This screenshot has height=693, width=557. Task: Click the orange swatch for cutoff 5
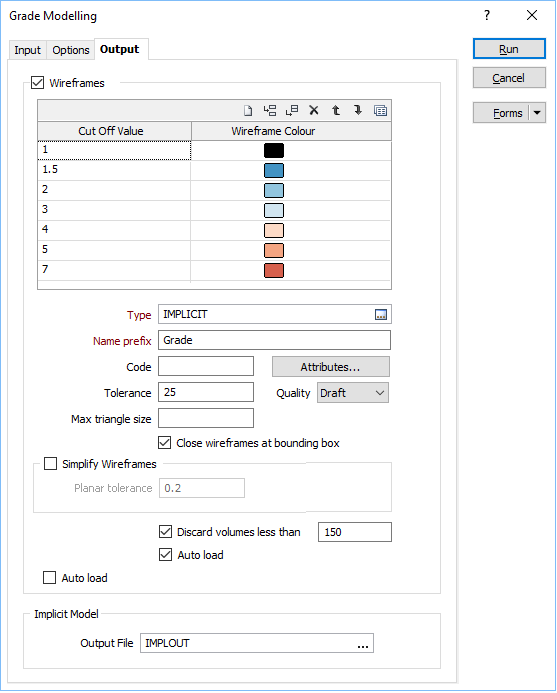pyautogui.click(x=274, y=251)
